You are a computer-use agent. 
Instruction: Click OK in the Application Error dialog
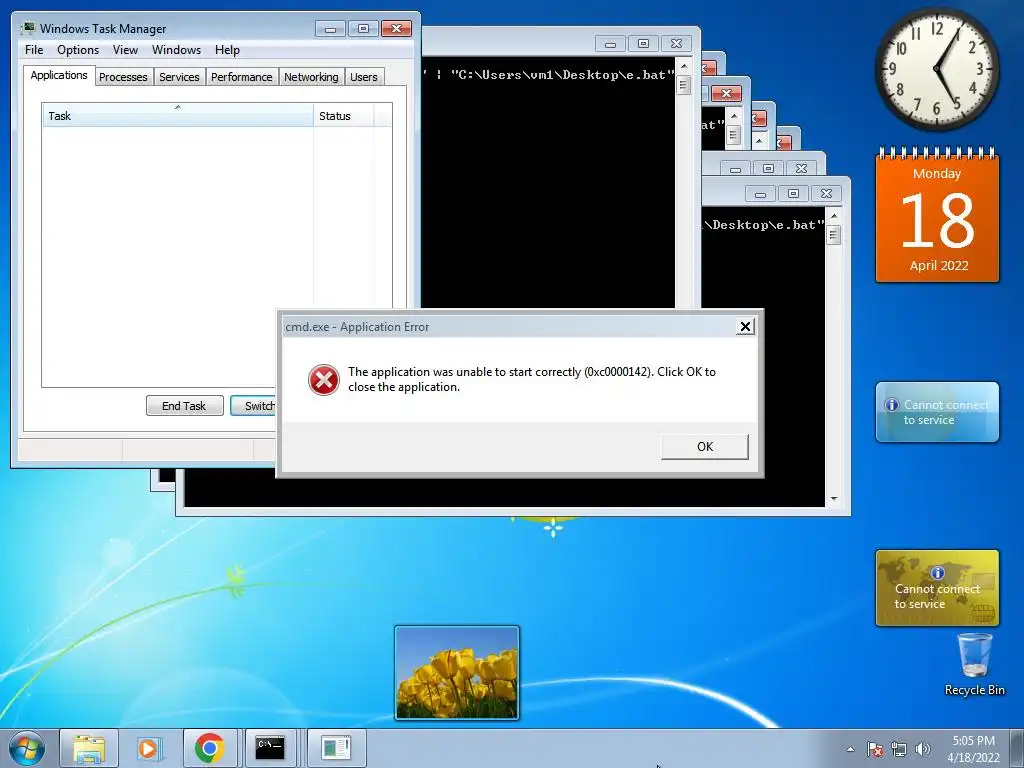tap(705, 447)
